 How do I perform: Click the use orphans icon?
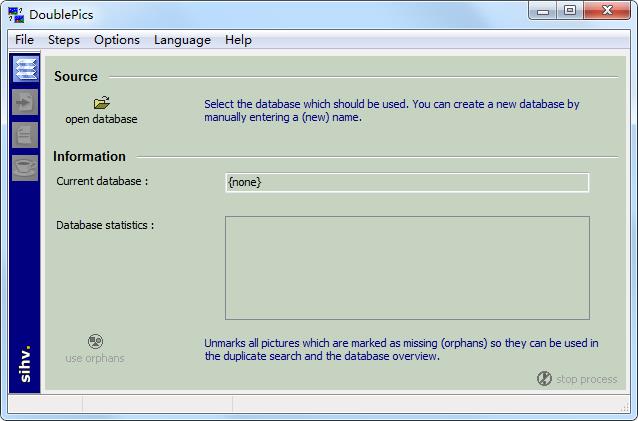coord(95,341)
